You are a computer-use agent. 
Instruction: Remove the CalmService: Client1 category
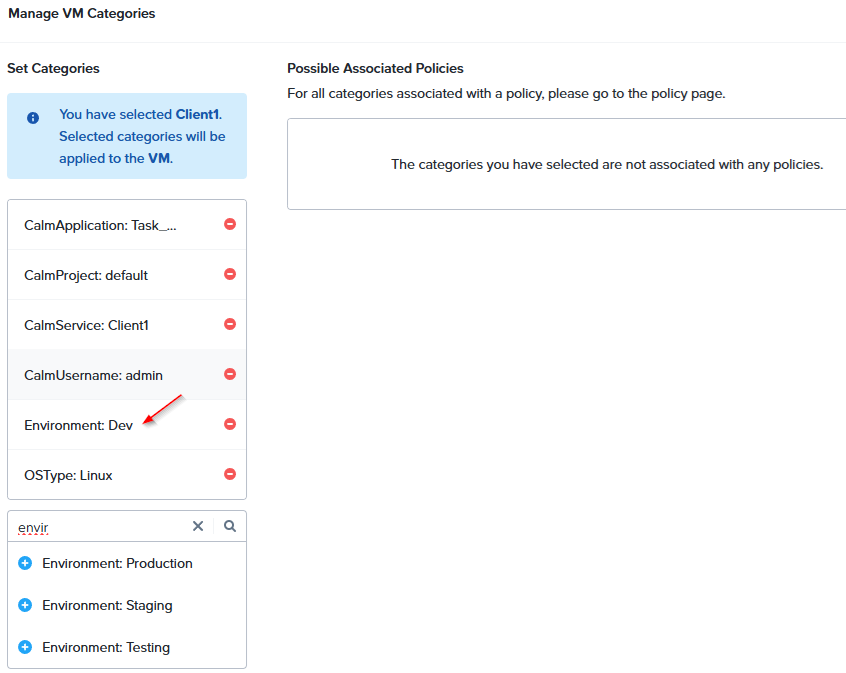pyautogui.click(x=230, y=324)
